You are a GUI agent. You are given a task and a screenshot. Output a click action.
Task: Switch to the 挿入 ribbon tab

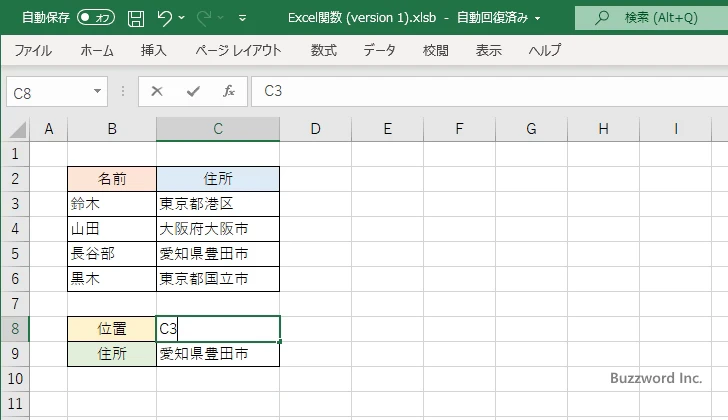(x=154, y=50)
